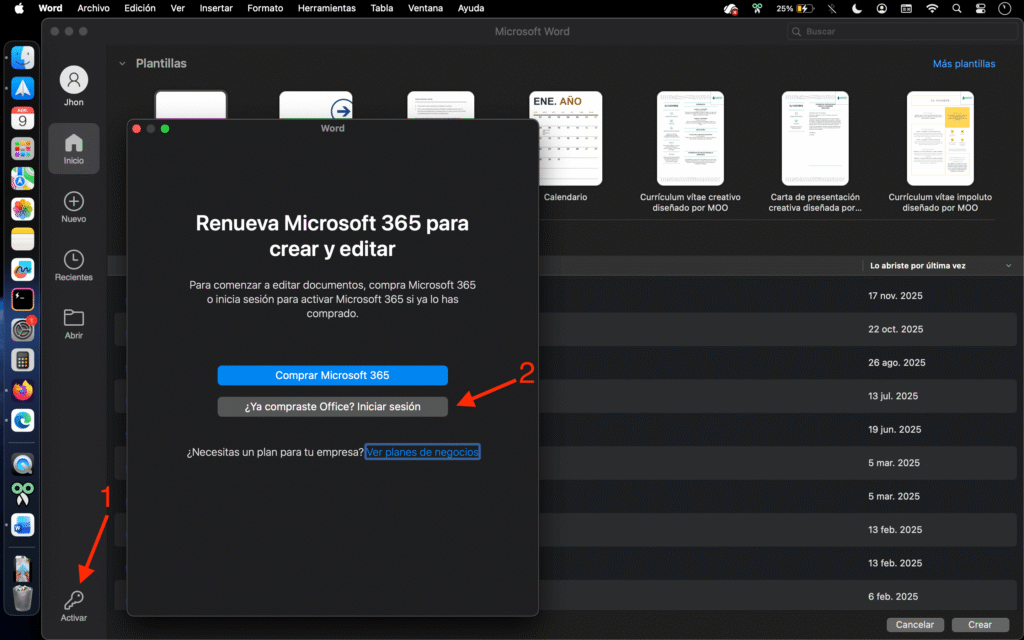
Task: Open the Insertar menu
Action: (216, 8)
